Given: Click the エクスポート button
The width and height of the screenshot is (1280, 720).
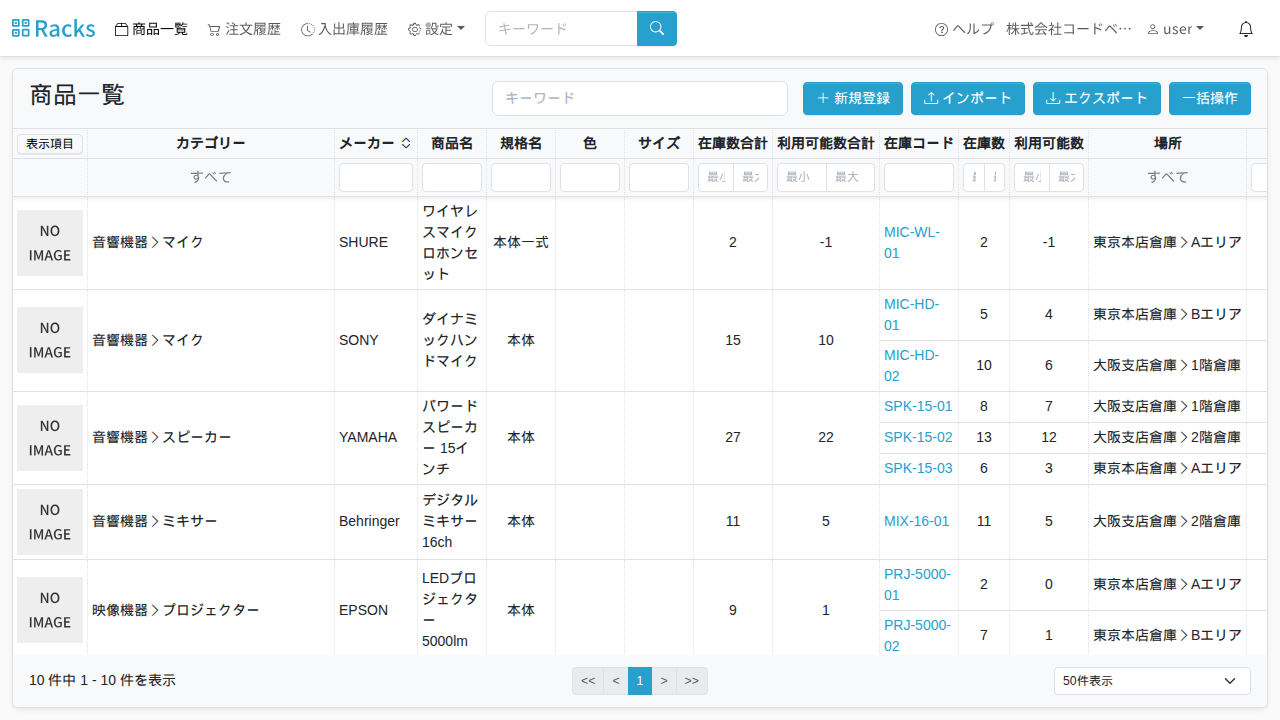Looking at the screenshot, I should coord(1097,98).
